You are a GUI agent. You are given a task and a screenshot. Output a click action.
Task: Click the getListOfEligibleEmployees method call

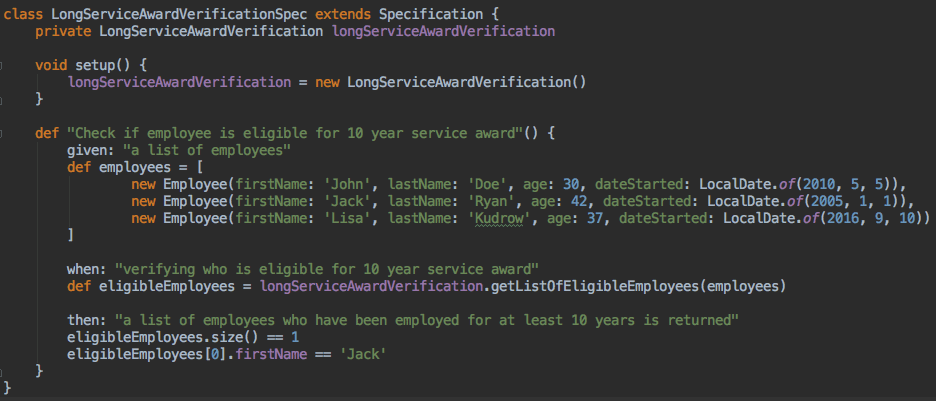[595, 286]
